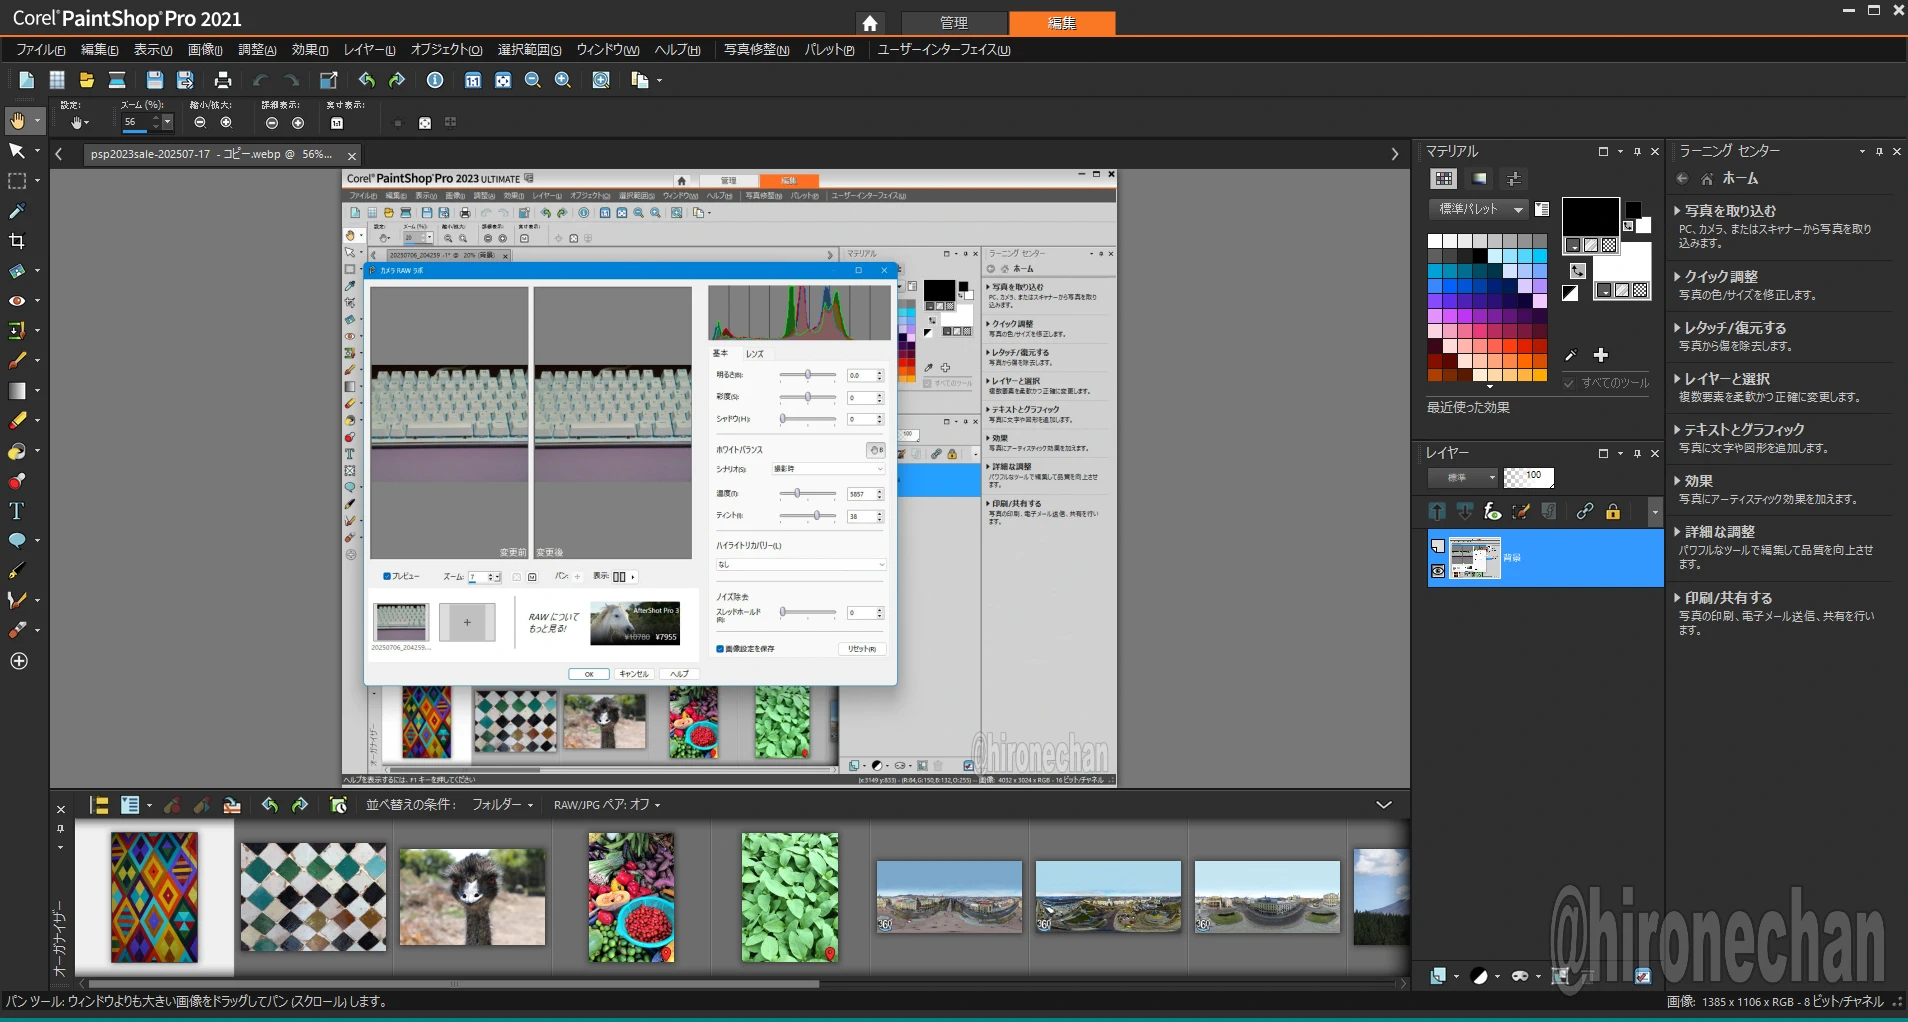Open レタッチ/復元する link
The height and width of the screenshot is (1022, 1908).
(1735, 328)
